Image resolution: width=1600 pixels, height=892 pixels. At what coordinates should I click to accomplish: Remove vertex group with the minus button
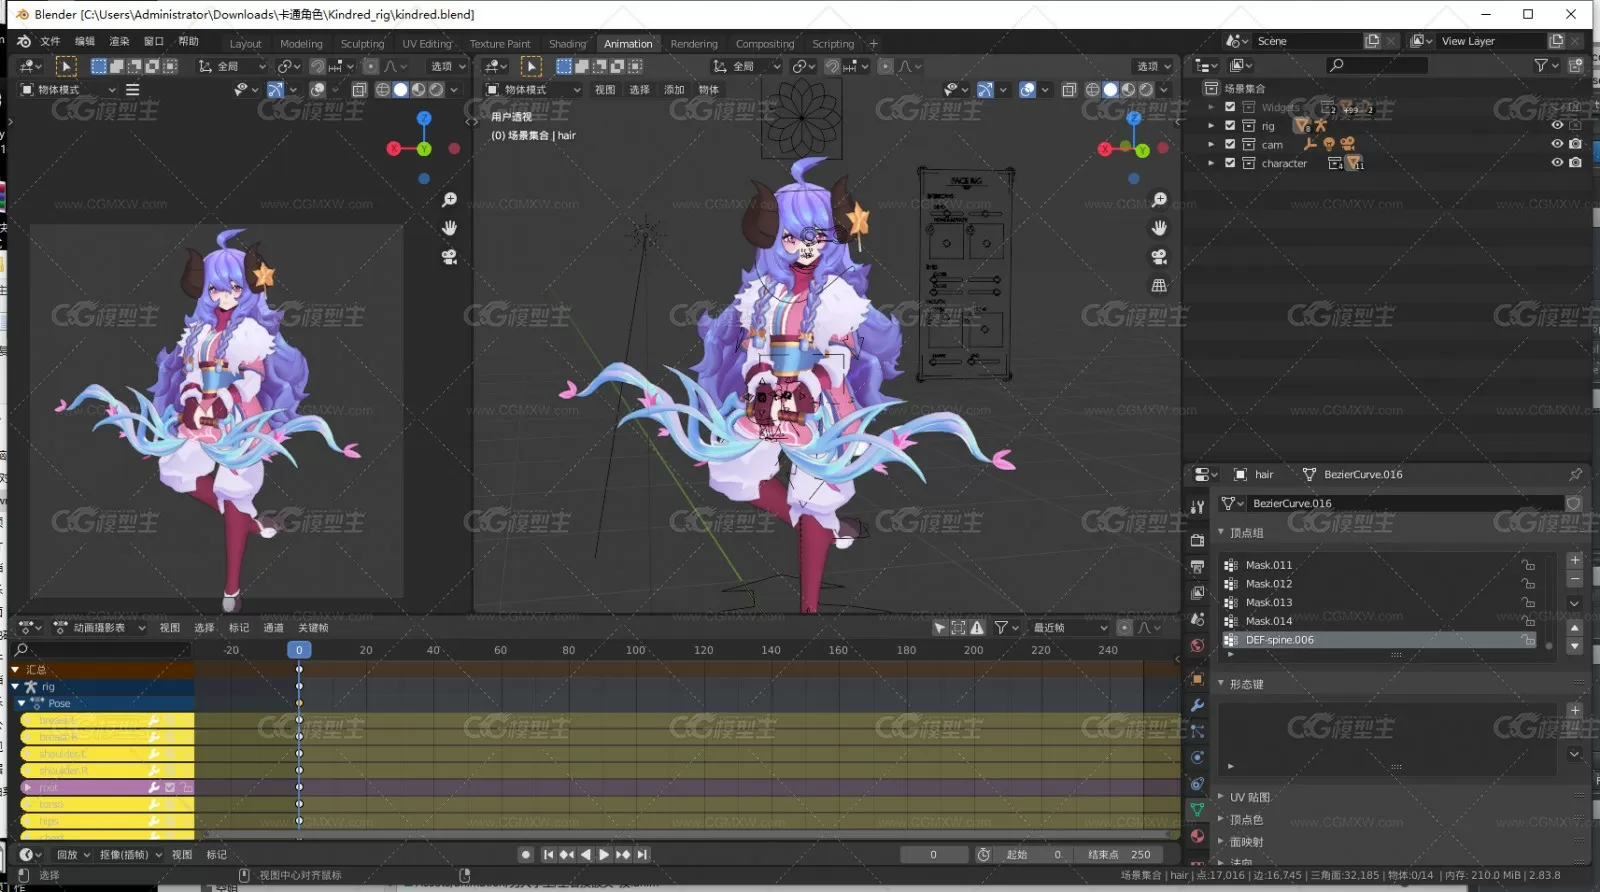click(x=1575, y=579)
